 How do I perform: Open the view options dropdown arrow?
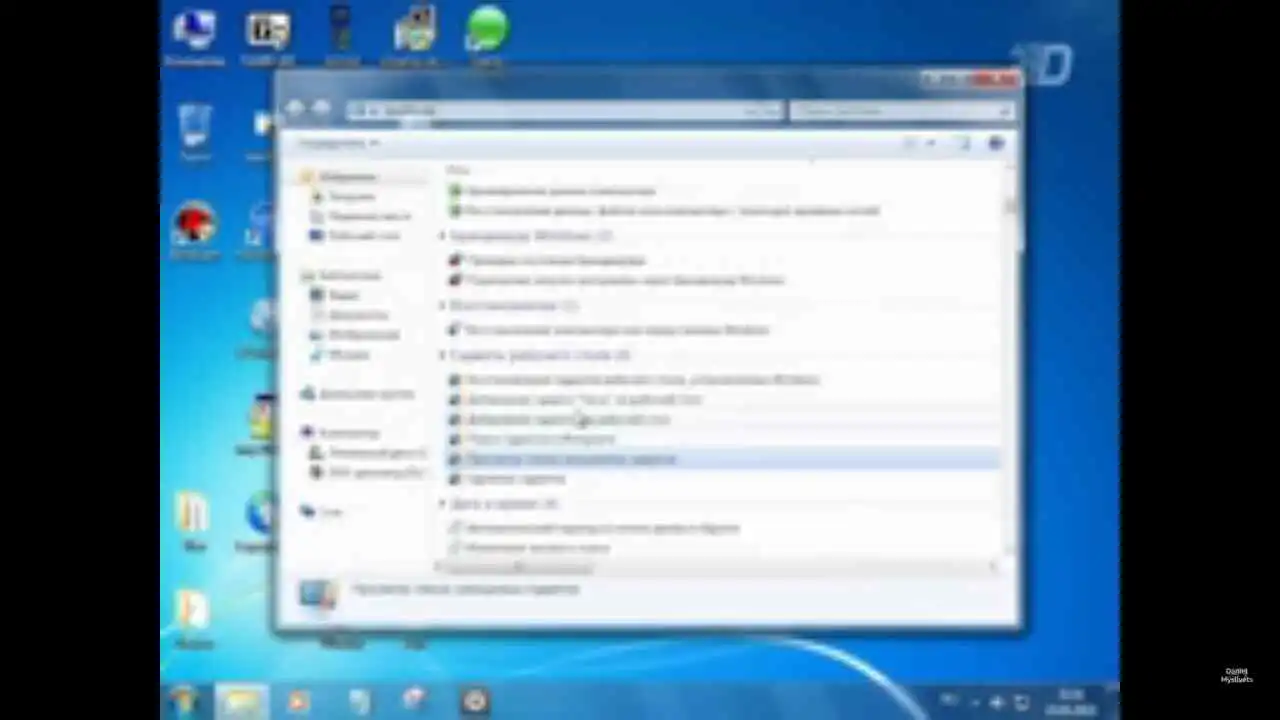click(x=930, y=144)
